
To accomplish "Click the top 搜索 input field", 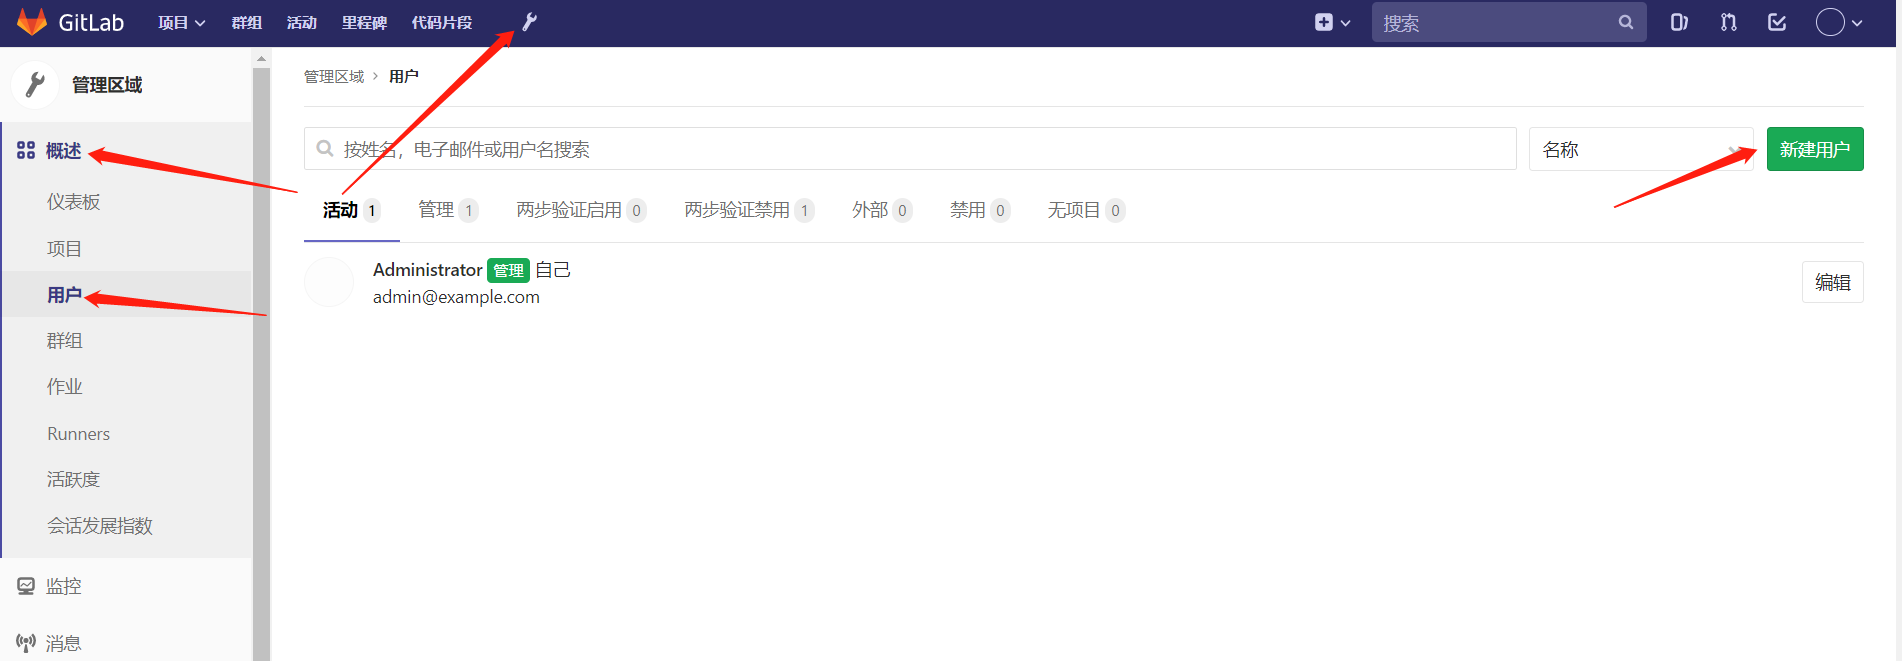I will pyautogui.click(x=1509, y=22).
